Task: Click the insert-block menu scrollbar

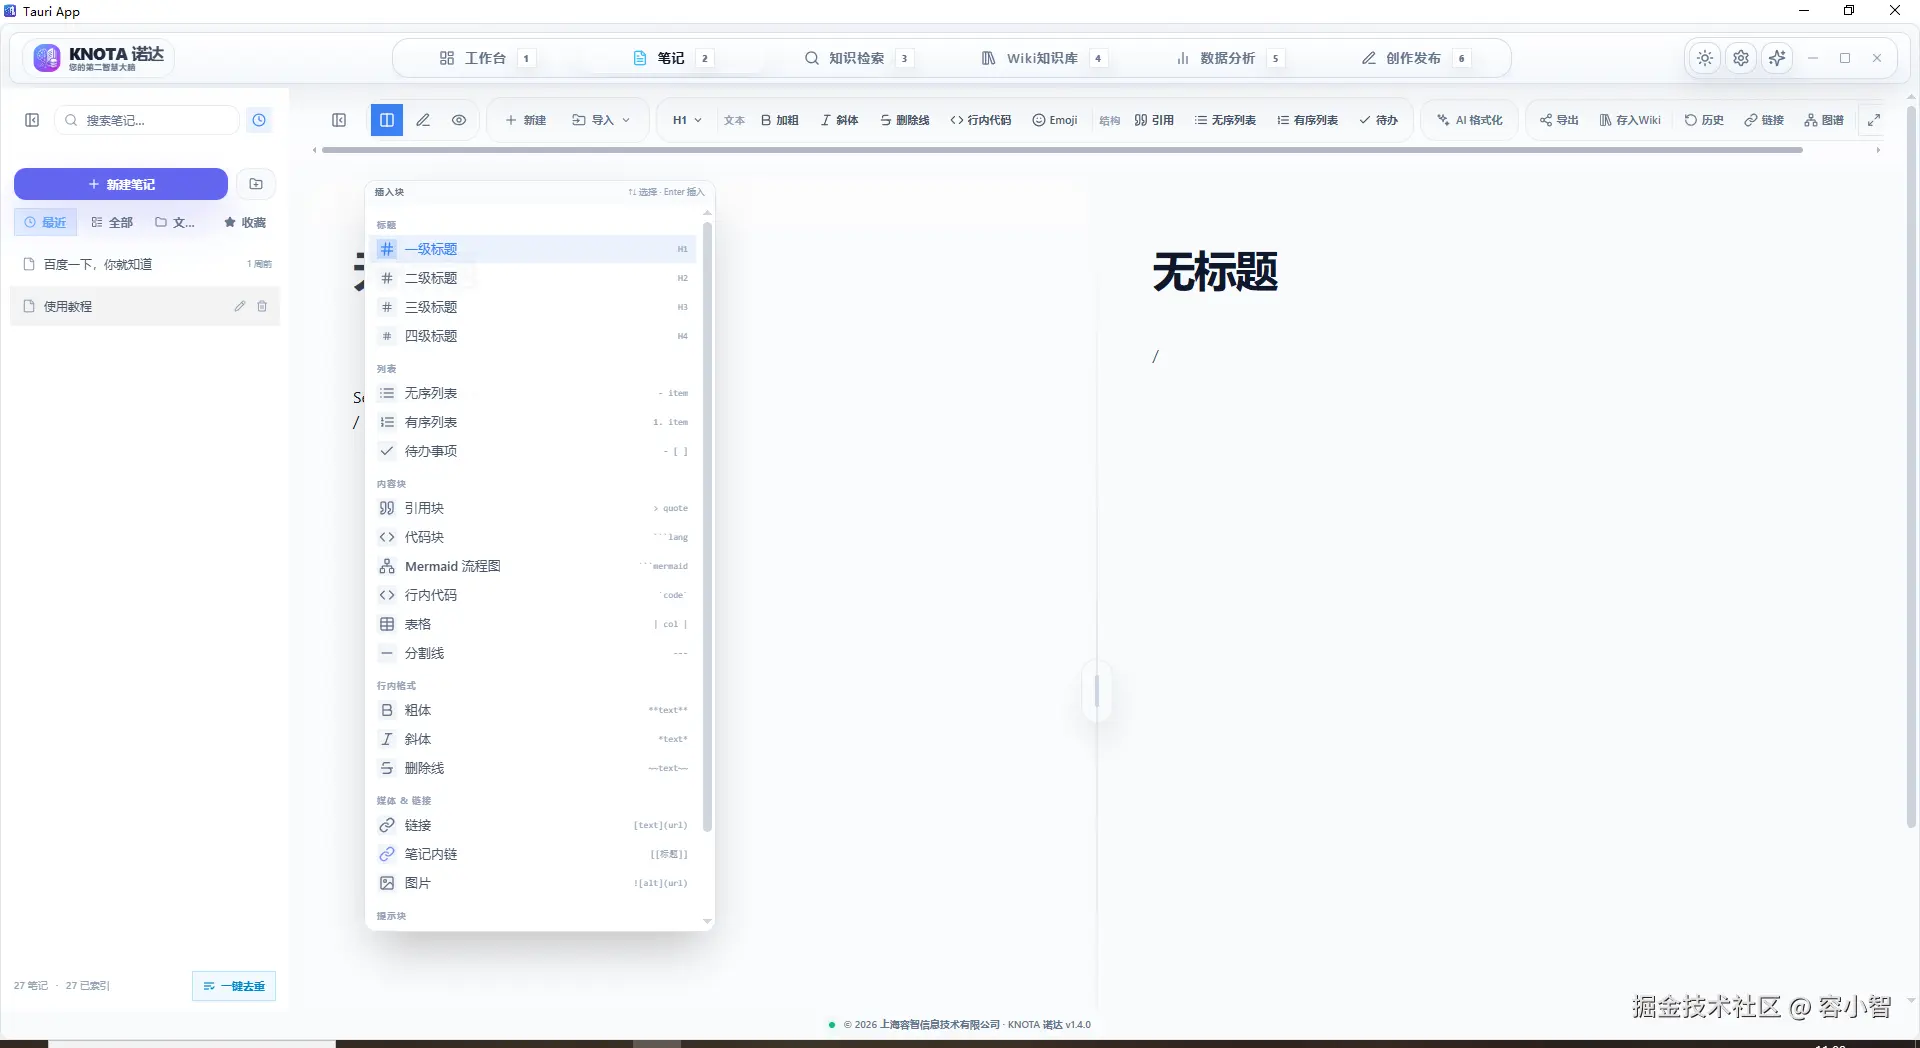Action: pos(707,527)
